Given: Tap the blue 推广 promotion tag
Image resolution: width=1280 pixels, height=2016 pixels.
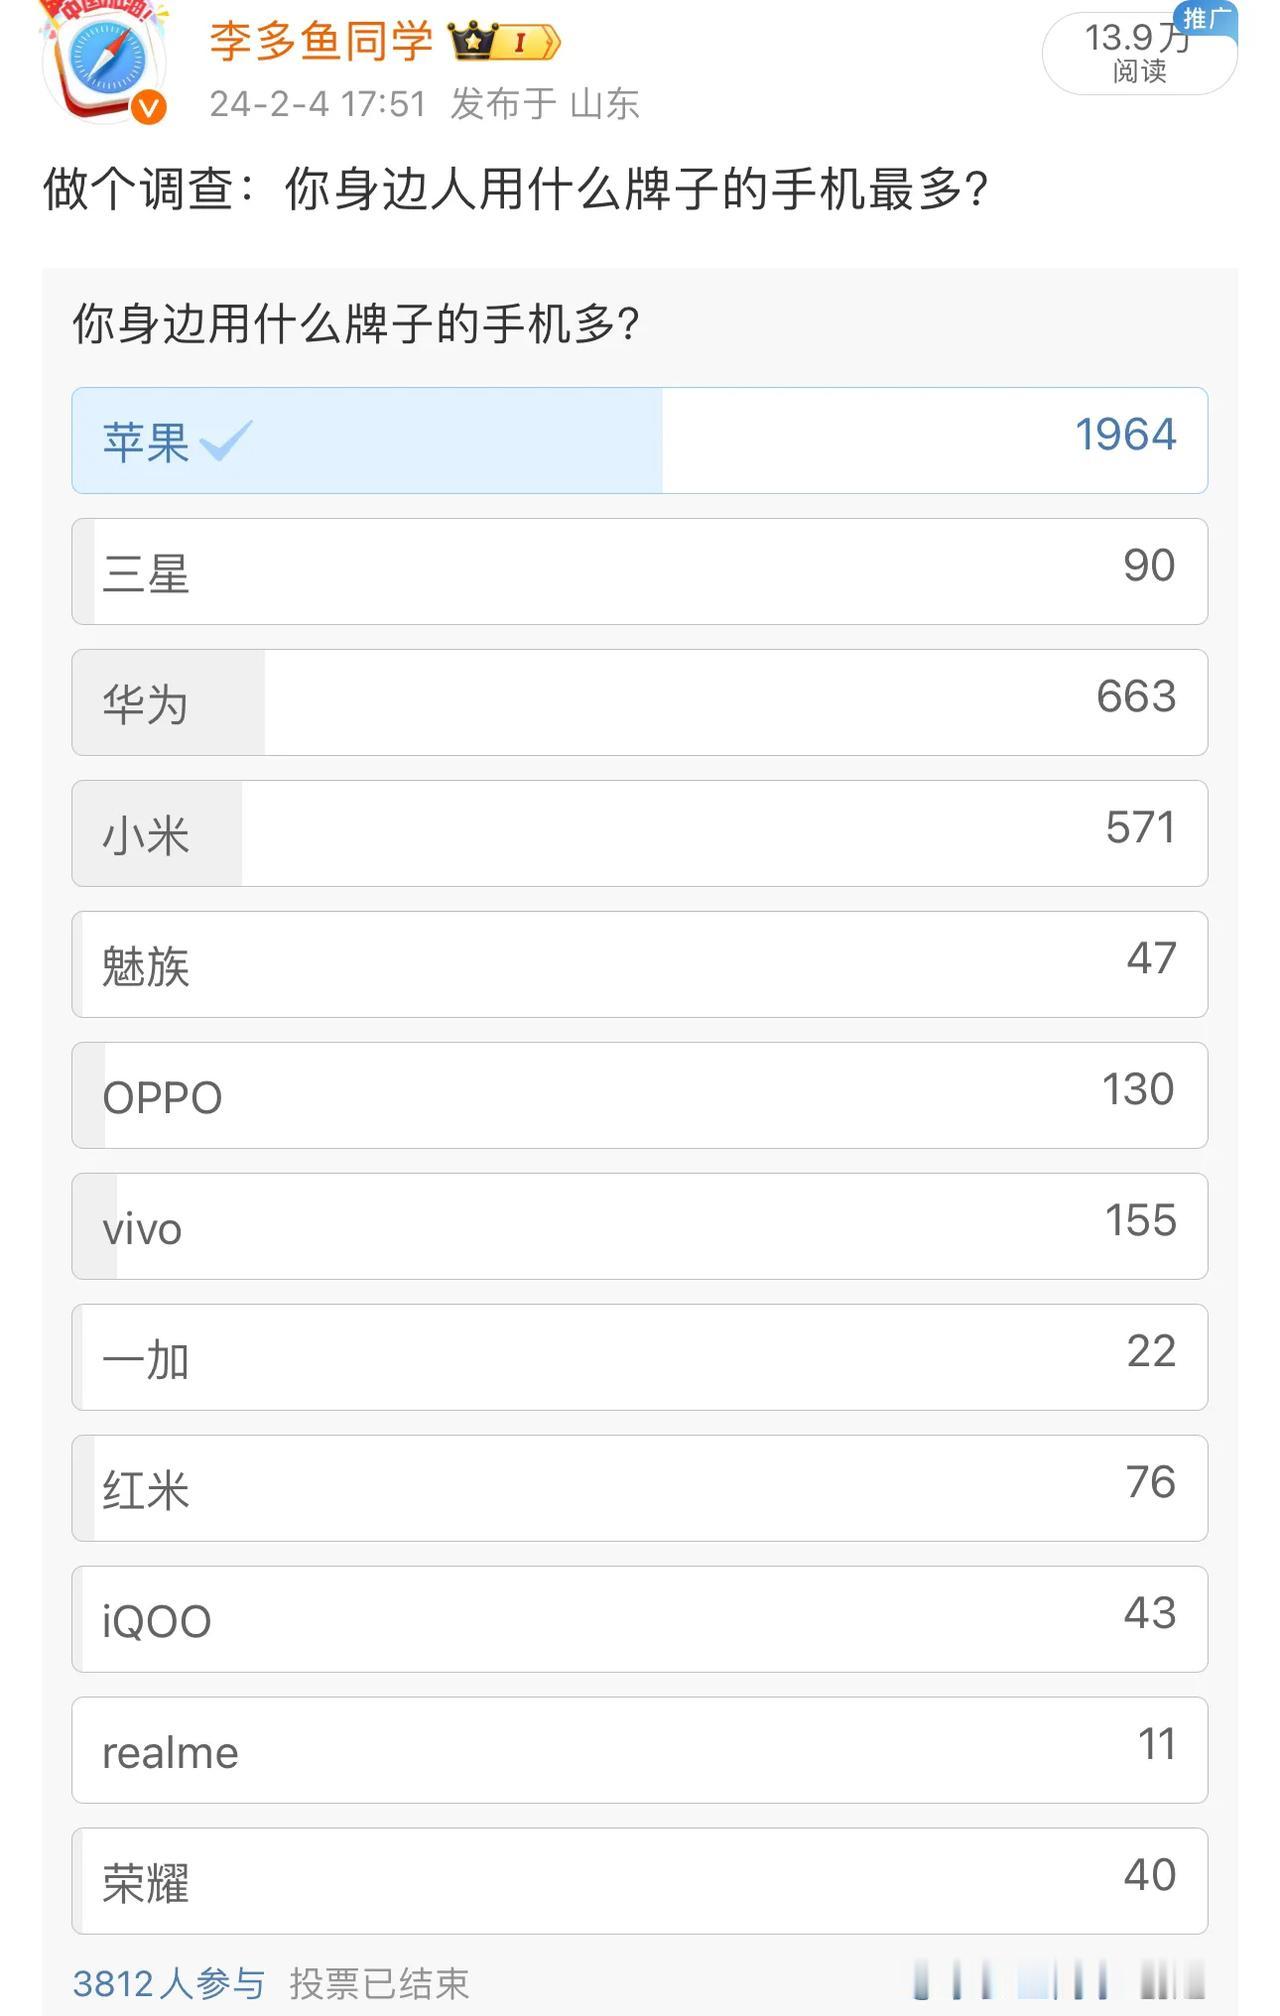Looking at the screenshot, I should [x=1207, y=19].
